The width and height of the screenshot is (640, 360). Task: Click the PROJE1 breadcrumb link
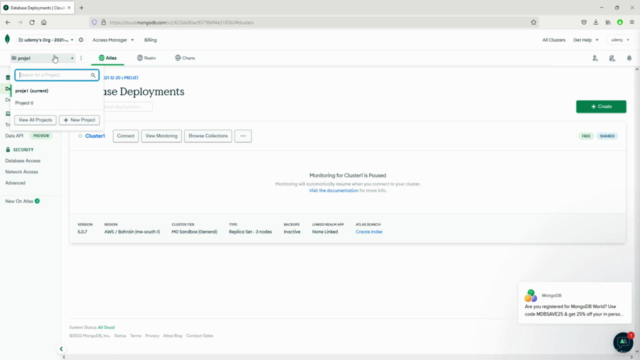tap(131, 78)
